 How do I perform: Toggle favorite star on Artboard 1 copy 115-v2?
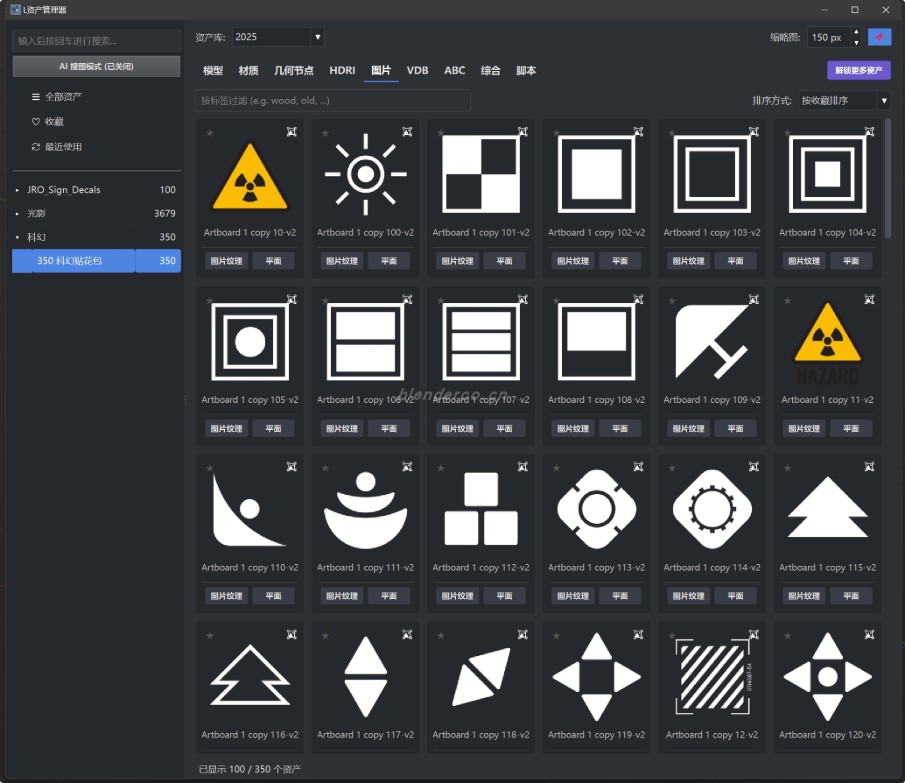pyautogui.click(x=787, y=468)
